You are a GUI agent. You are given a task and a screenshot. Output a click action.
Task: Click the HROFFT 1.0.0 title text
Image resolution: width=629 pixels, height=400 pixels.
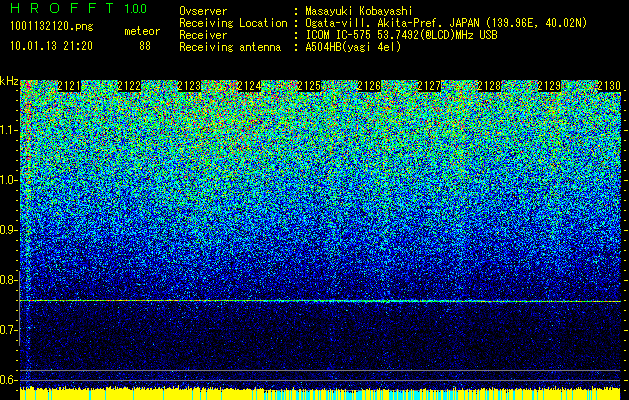coord(79,8)
